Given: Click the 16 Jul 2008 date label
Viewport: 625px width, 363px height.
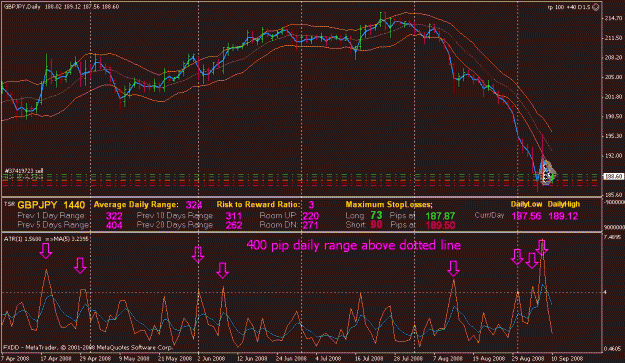Looking at the screenshot, I should [x=369, y=358].
